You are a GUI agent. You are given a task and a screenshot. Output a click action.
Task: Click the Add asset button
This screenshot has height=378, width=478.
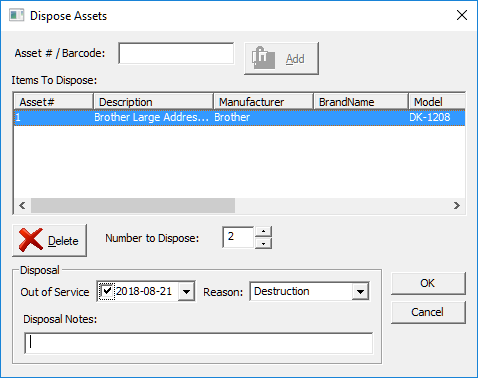coord(281,58)
